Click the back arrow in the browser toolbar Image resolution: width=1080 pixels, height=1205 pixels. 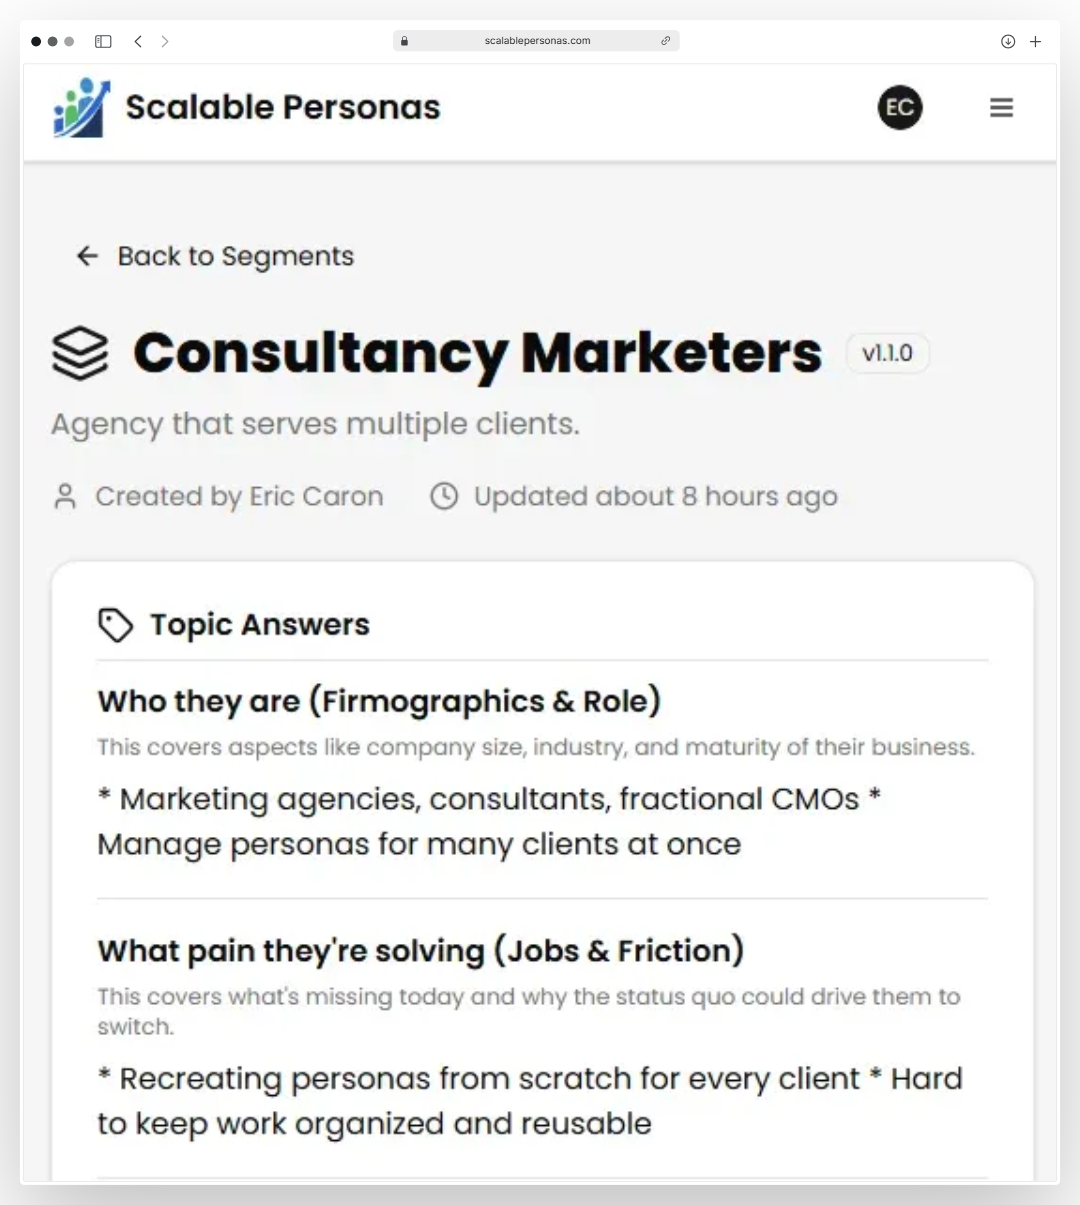click(x=138, y=41)
